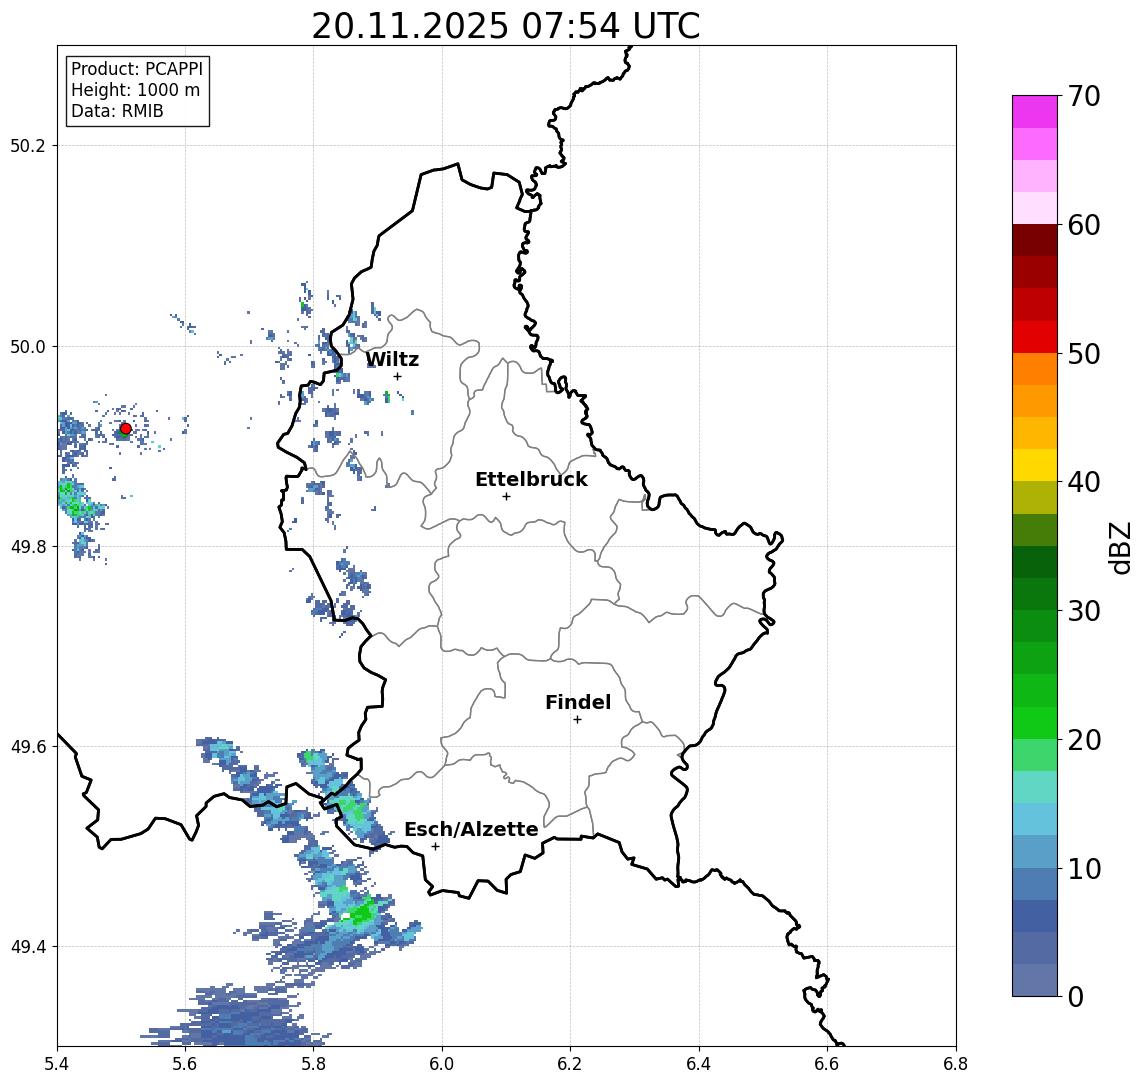Click the longitude tick label 6.4

pos(699,1064)
